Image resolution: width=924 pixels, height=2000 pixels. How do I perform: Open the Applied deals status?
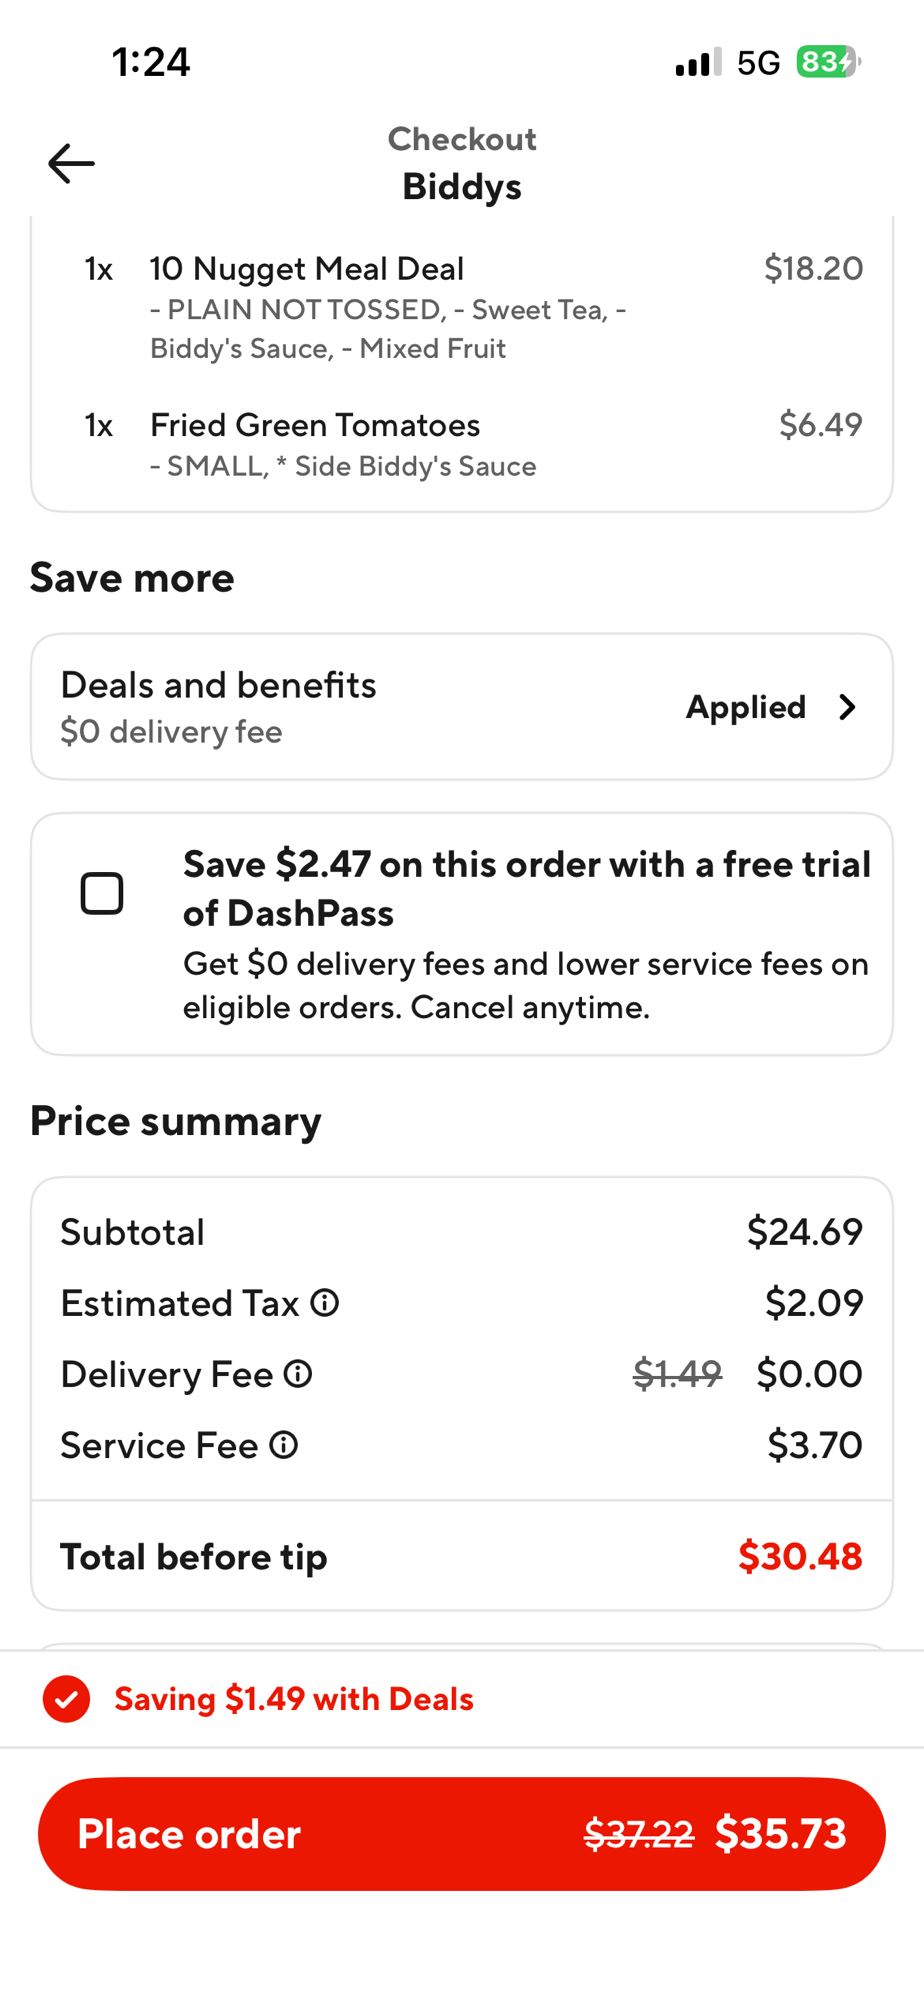pyautogui.click(x=745, y=707)
